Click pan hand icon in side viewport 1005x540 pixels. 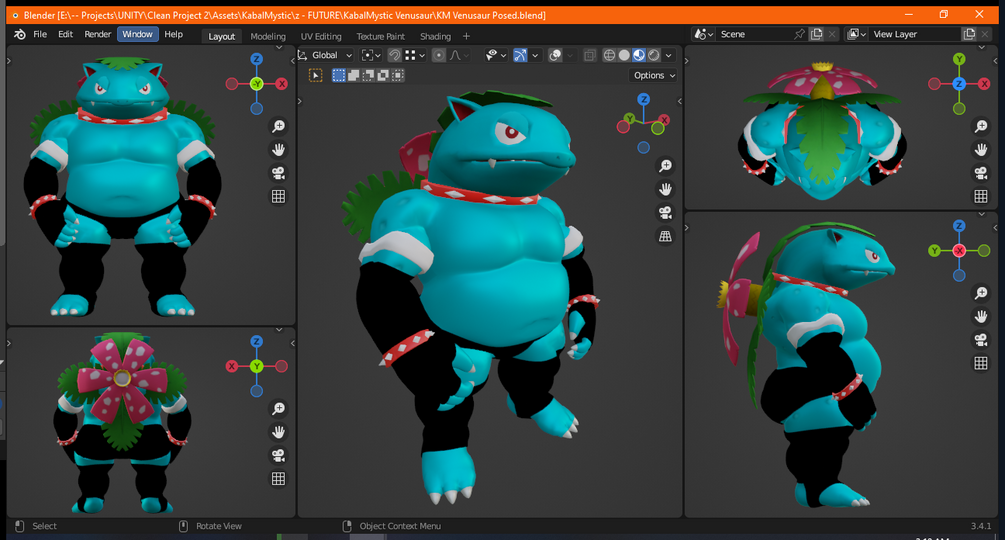(981, 316)
